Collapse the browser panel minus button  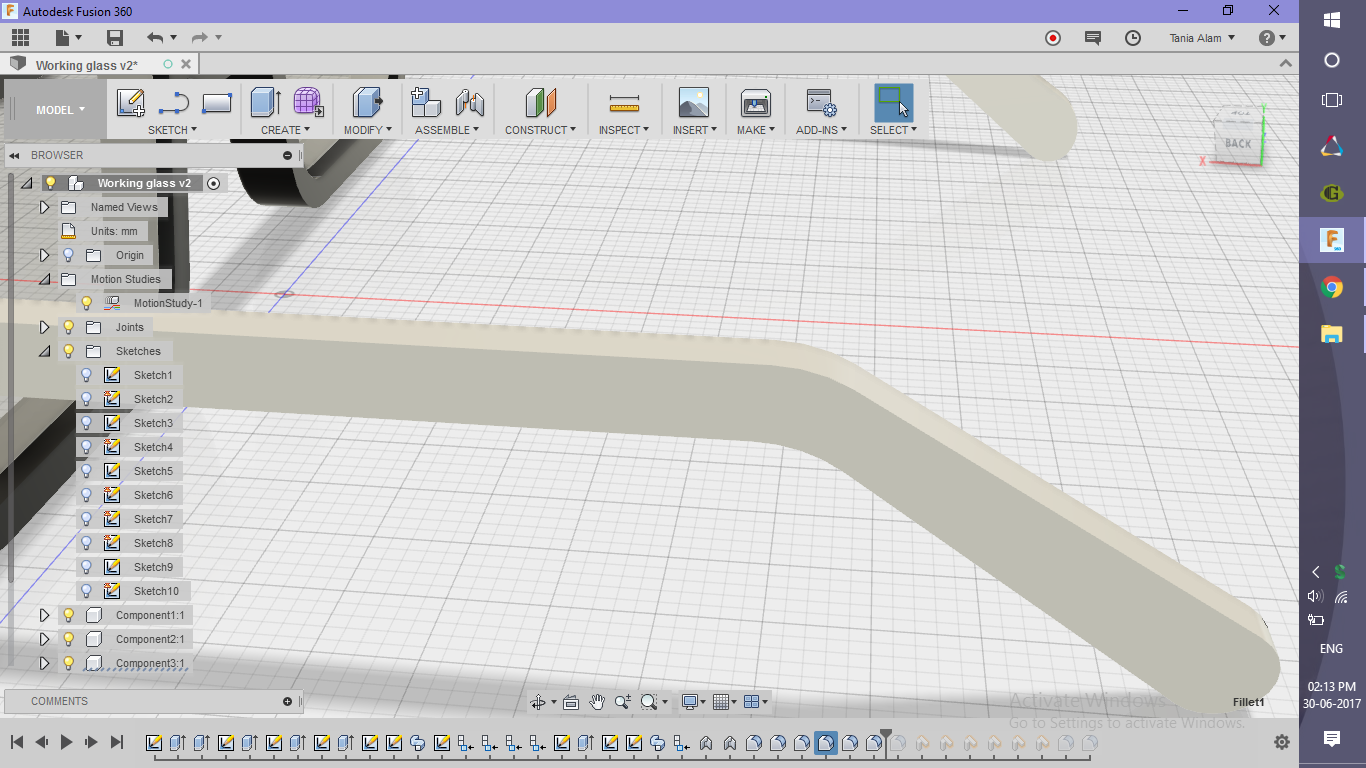tap(288, 155)
